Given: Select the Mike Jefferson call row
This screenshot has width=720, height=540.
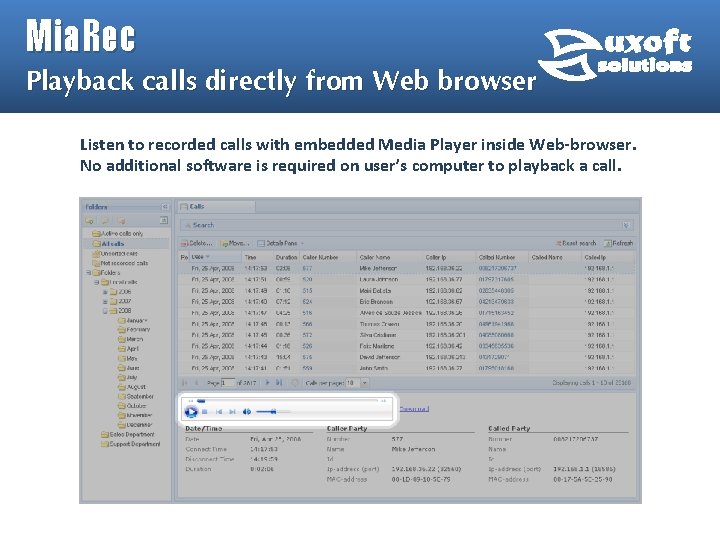Looking at the screenshot, I should tap(407, 268).
